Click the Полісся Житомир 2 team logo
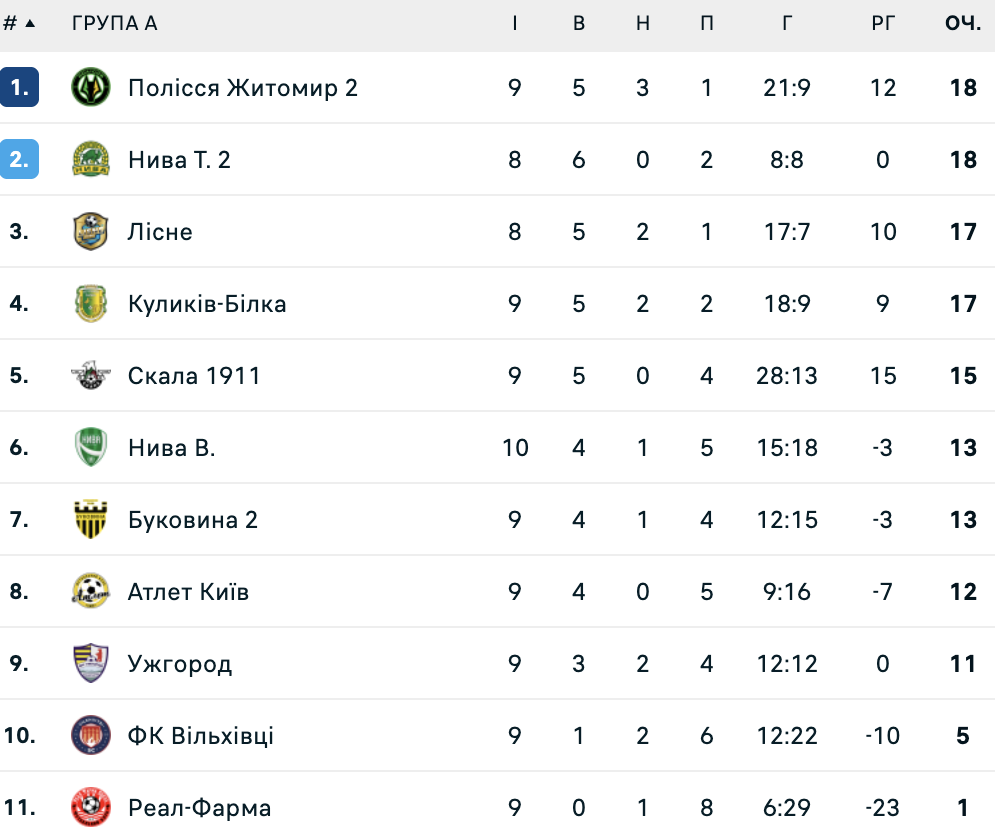The image size is (995, 835). pyautogui.click(x=91, y=88)
